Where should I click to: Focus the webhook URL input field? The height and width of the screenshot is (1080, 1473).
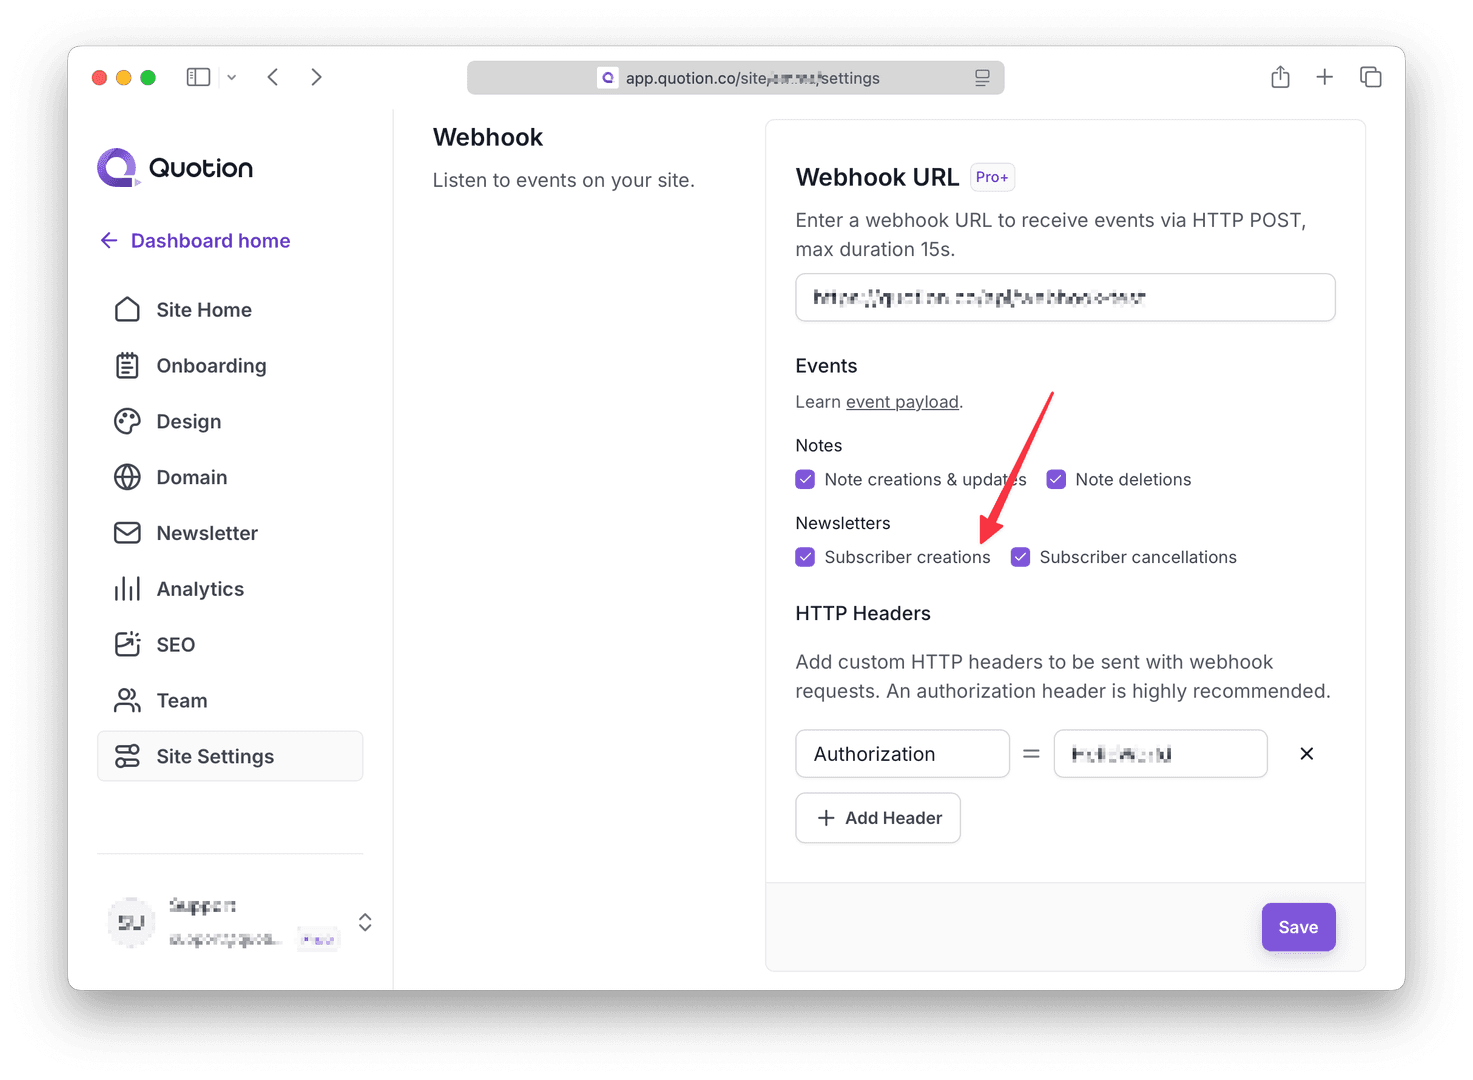click(1065, 298)
